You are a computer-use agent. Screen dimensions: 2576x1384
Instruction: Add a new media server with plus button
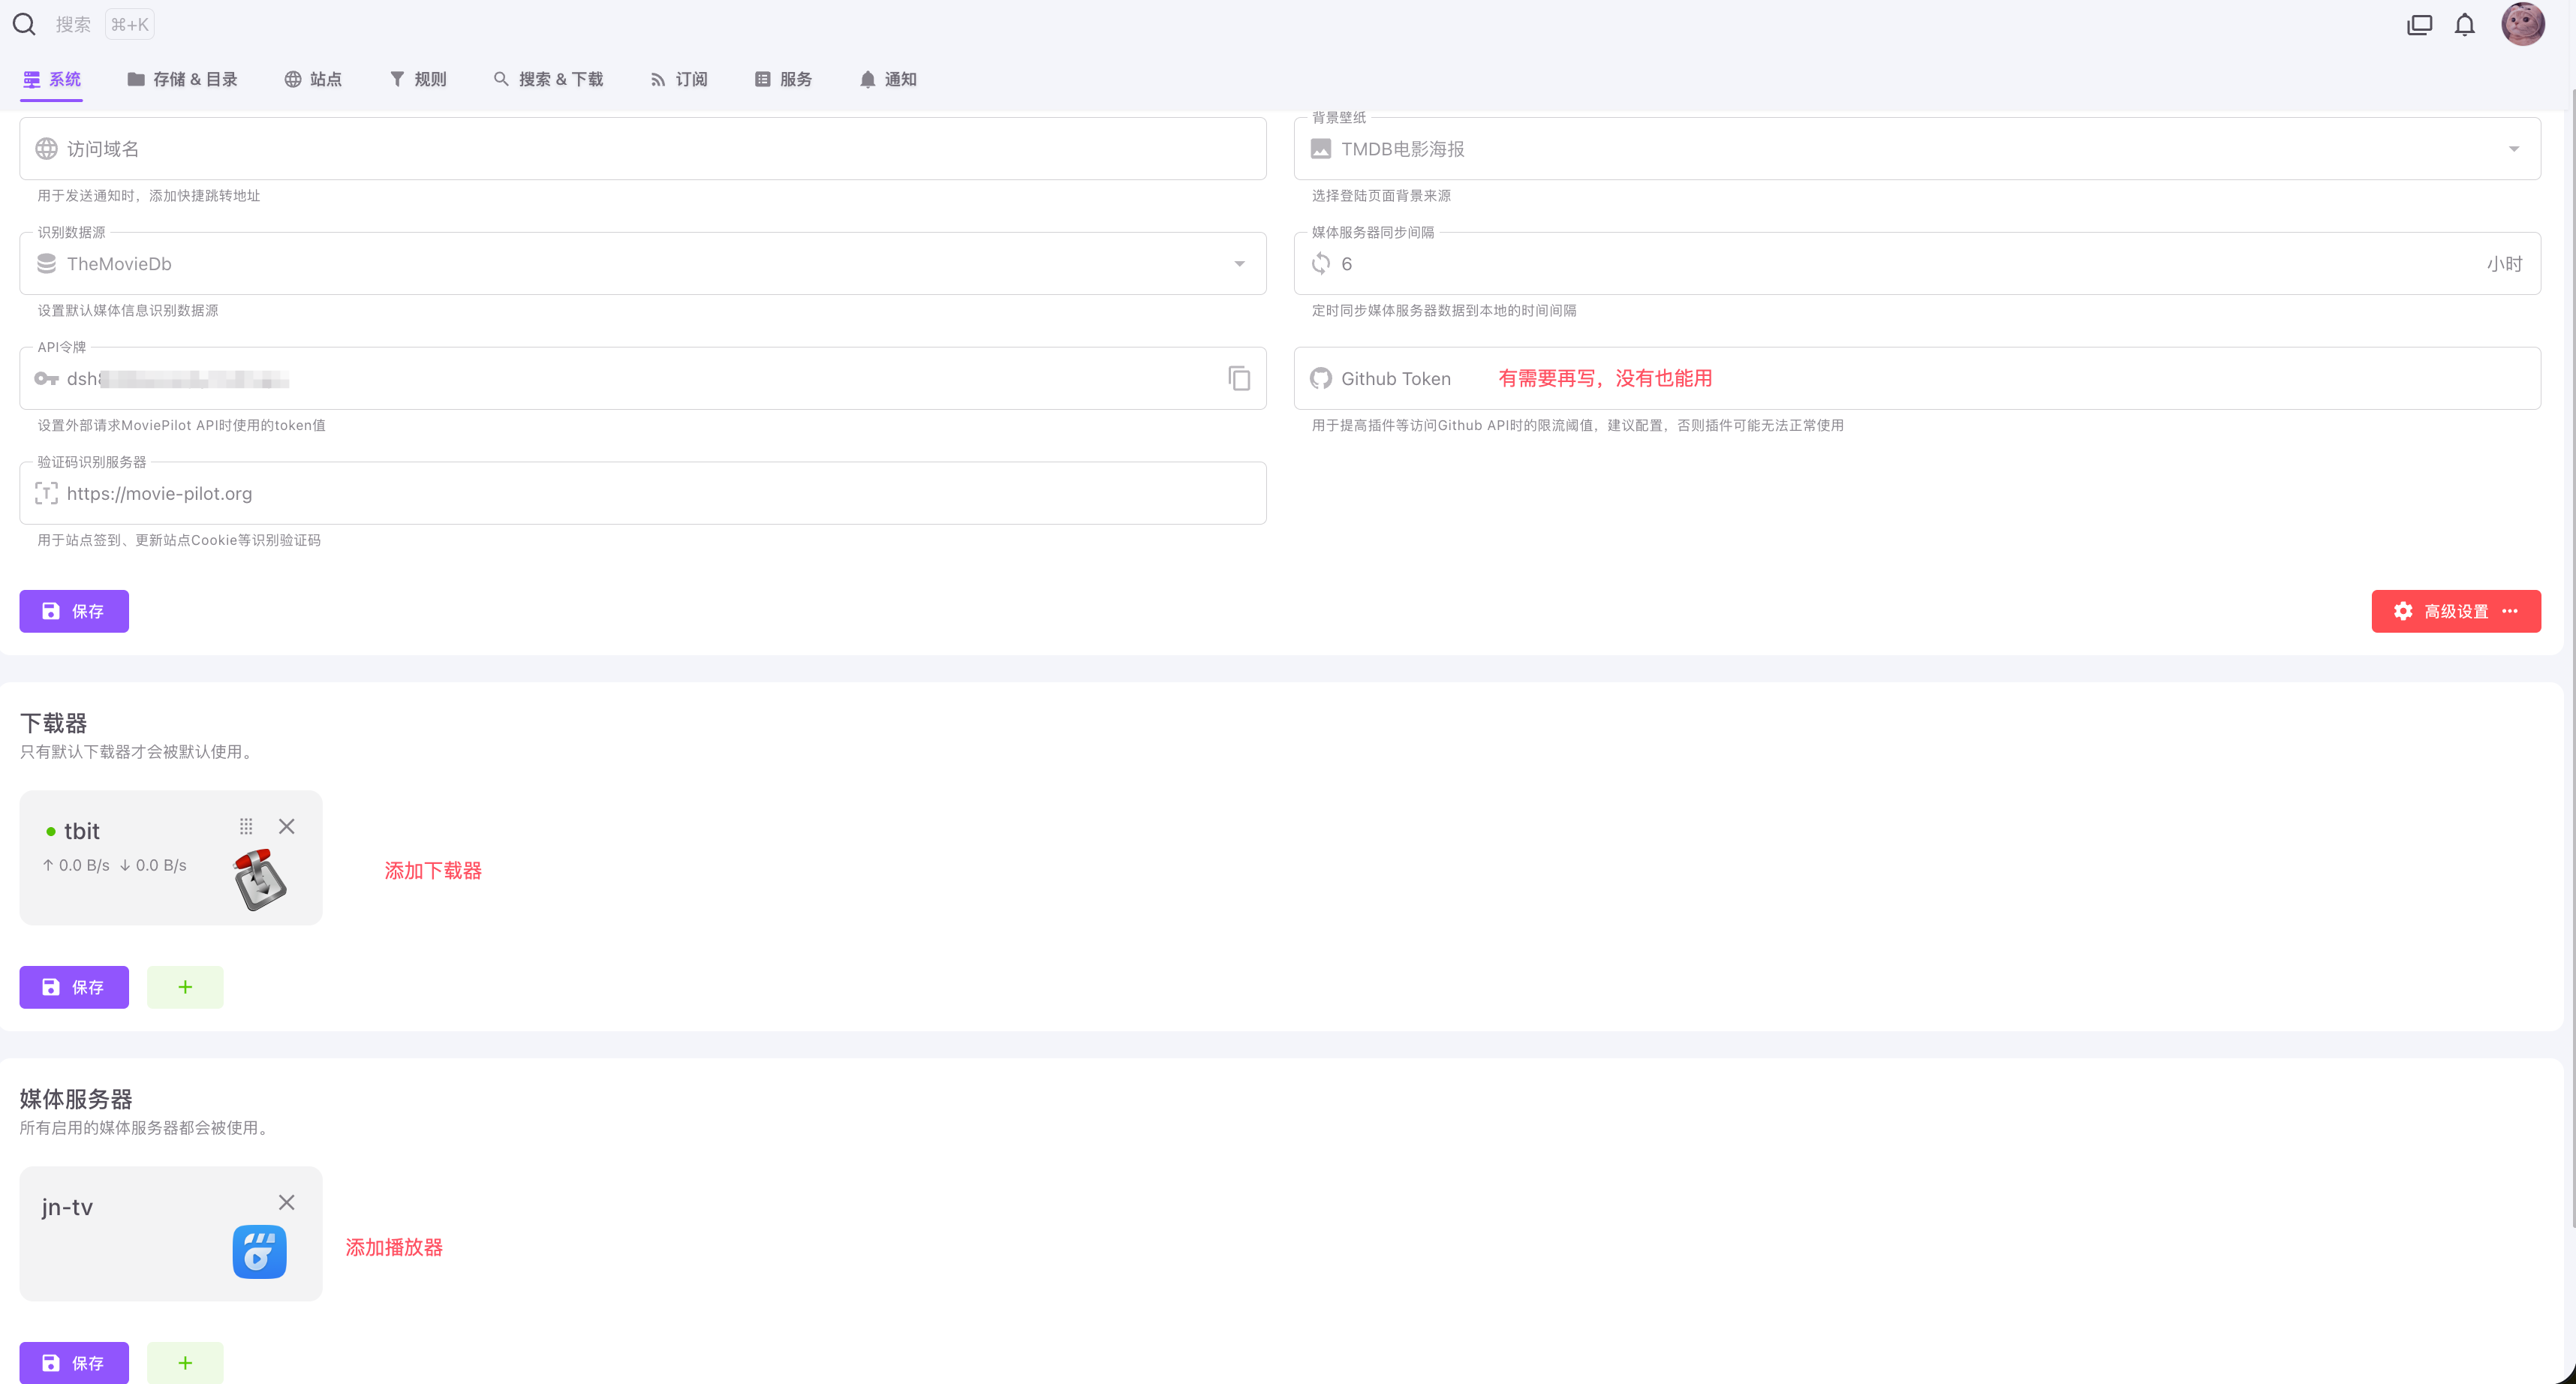click(185, 1363)
